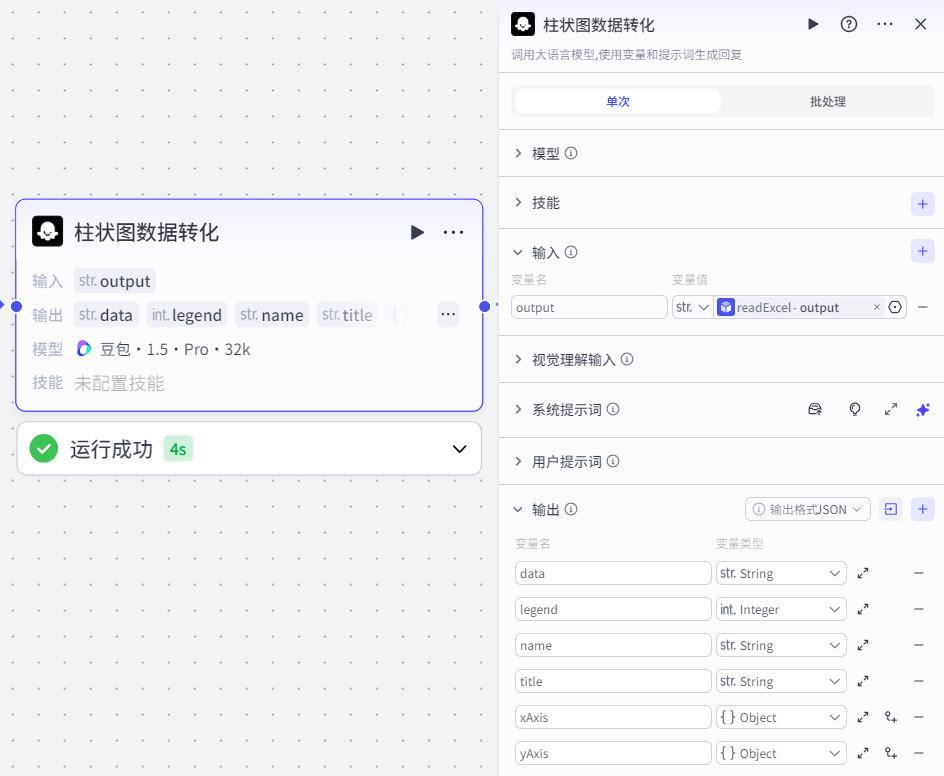Select the 单次 tab
This screenshot has width=944, height=776.
click(617, 100)
